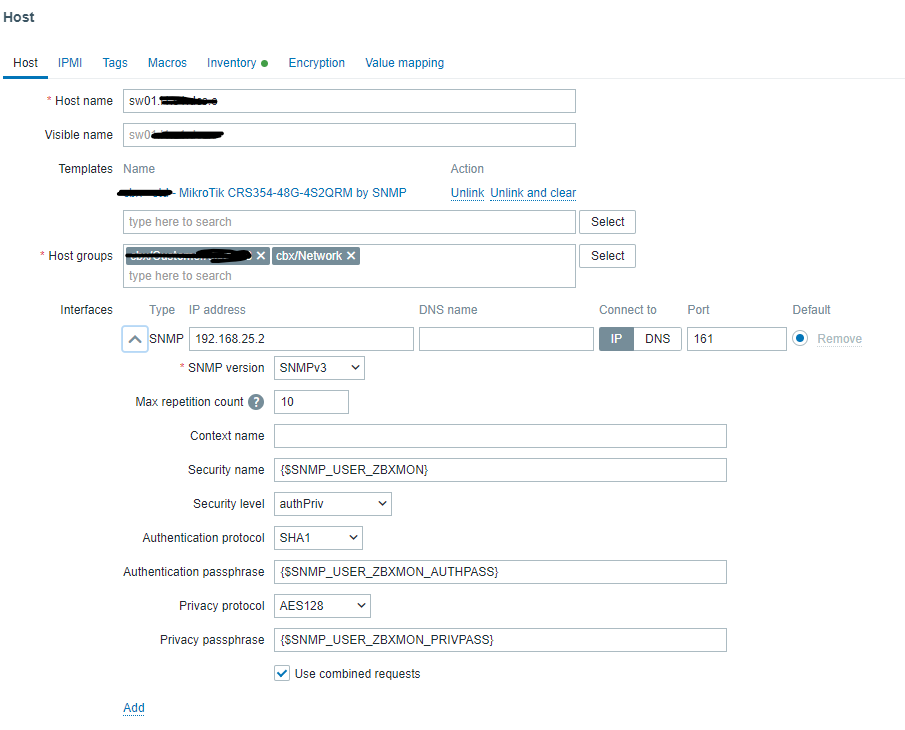The height and width of the screenshot is (730, 905).
Task: Click Select button next to Templates search
Action: click(x=607, y=222)
